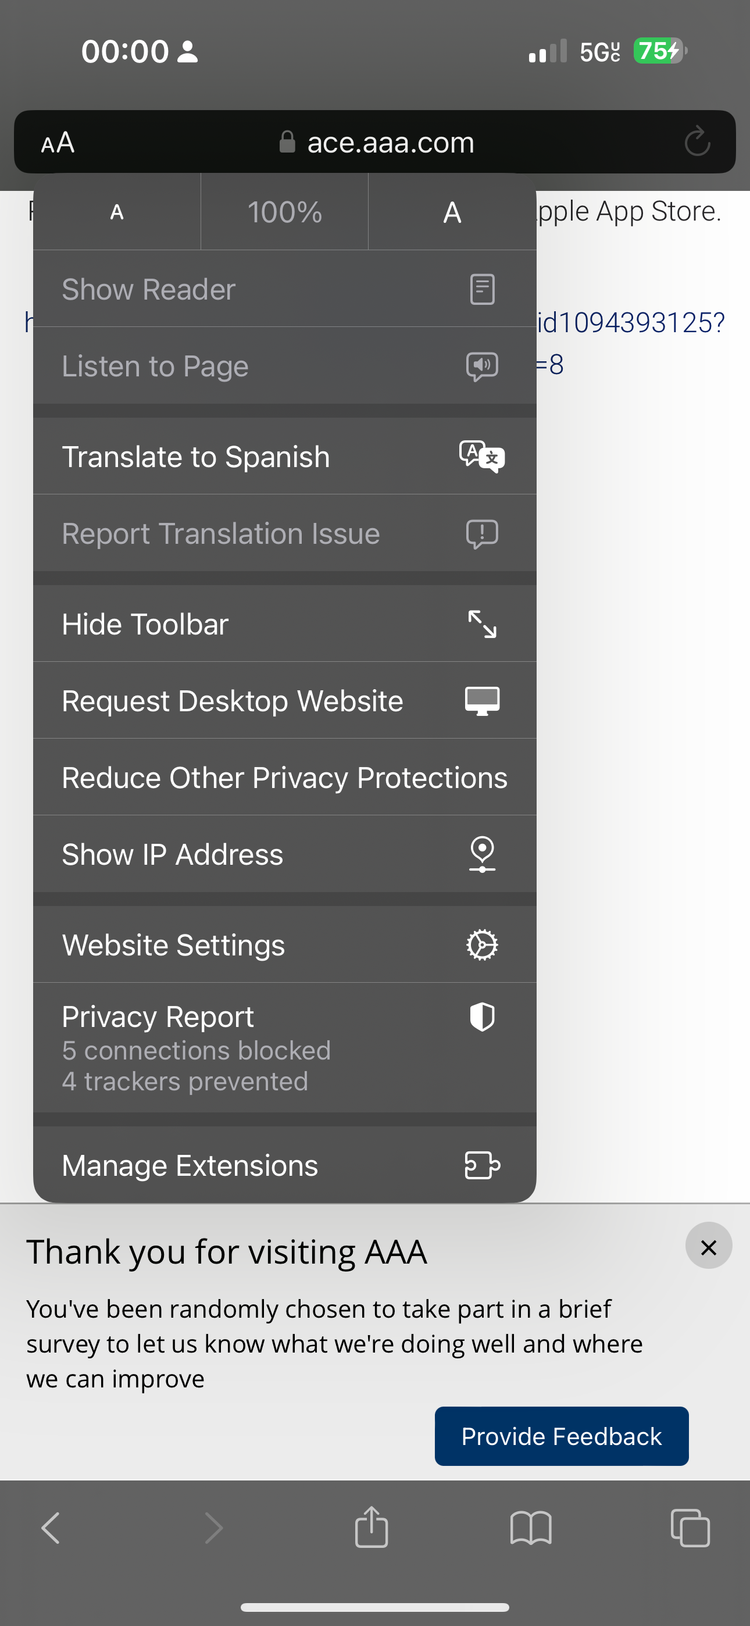The width and height of the screenshot is (750, 1626).
Task: Click Provide Feedback button
Action: click(562, 1436)
